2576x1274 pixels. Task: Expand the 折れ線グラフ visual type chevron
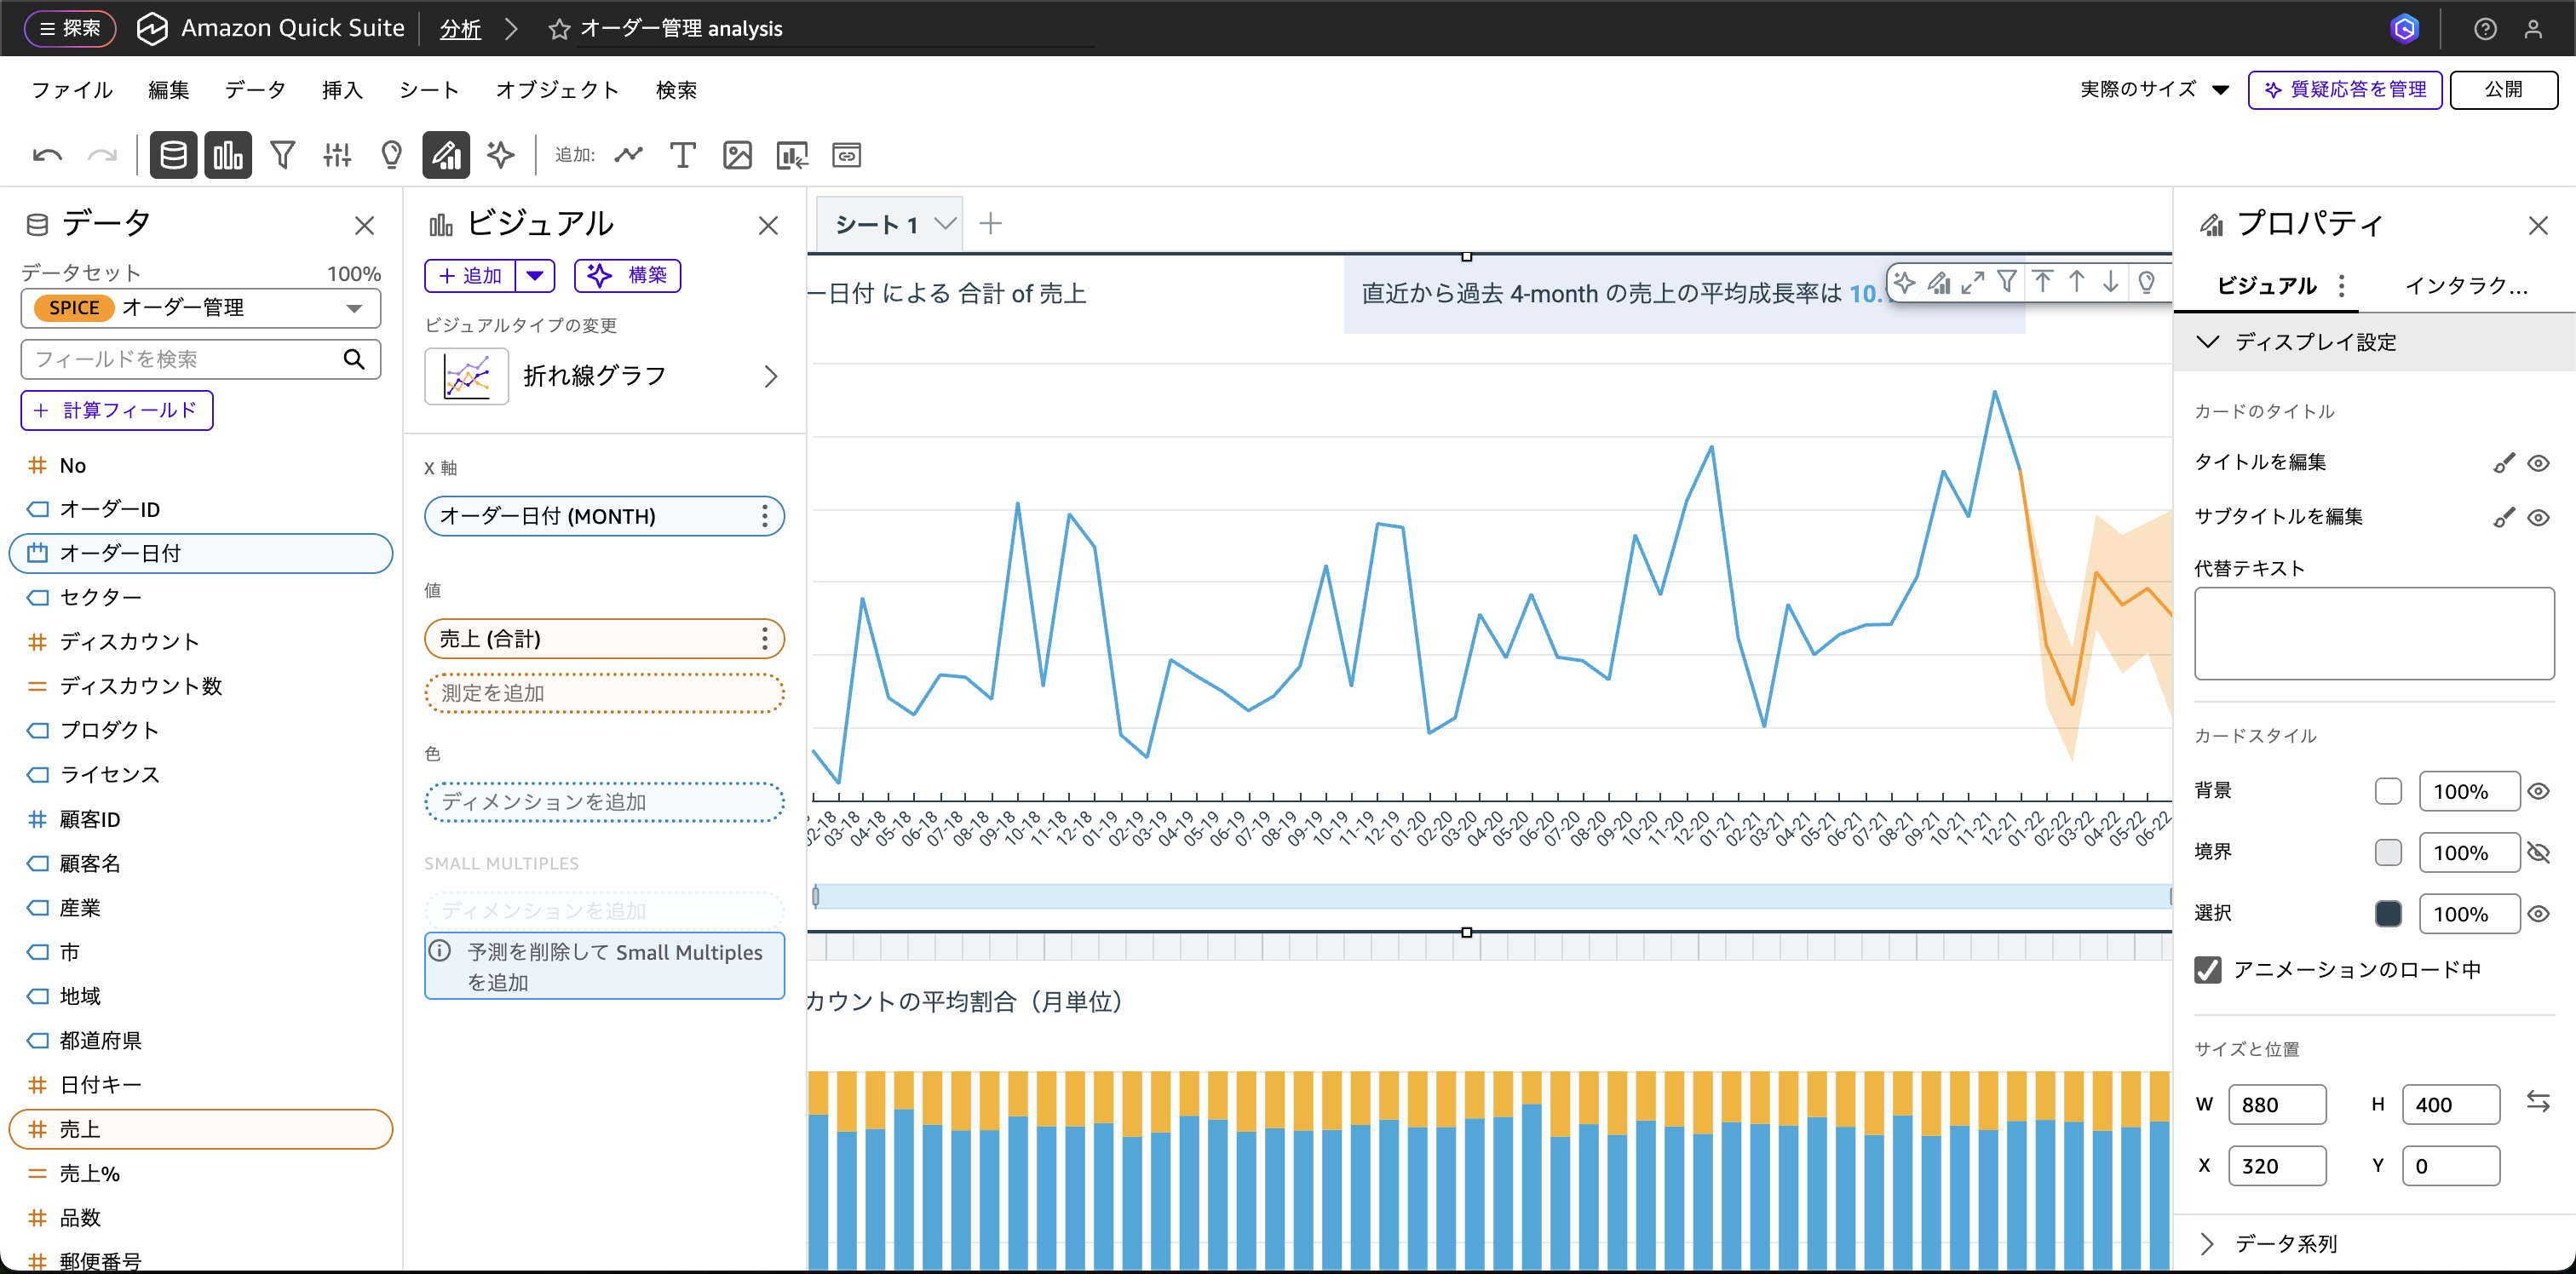(x=770, y=376)
